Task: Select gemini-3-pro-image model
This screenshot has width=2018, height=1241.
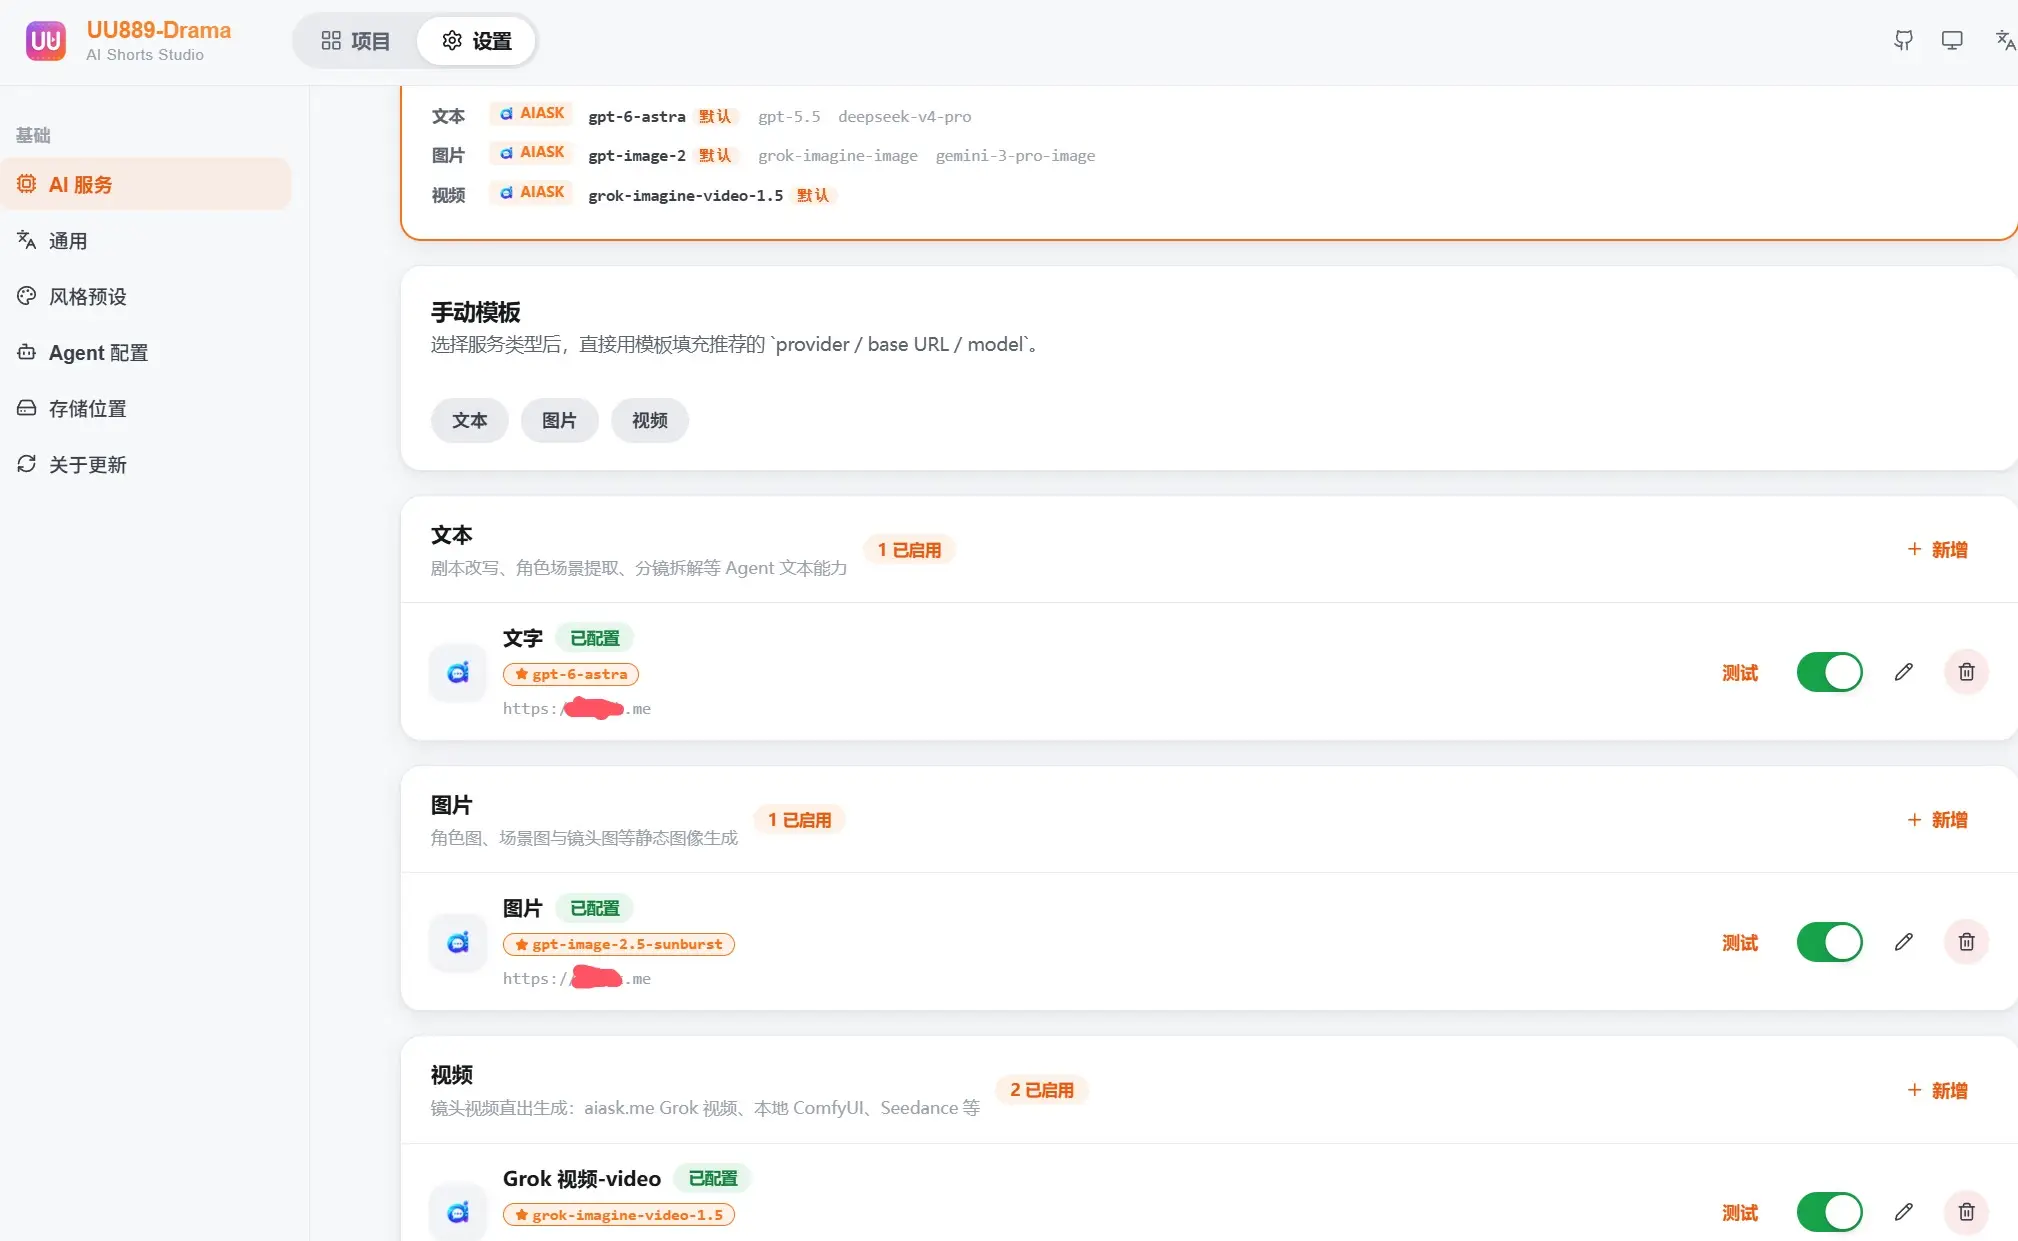Action: pyautogui.click(x=1015, y=156)
